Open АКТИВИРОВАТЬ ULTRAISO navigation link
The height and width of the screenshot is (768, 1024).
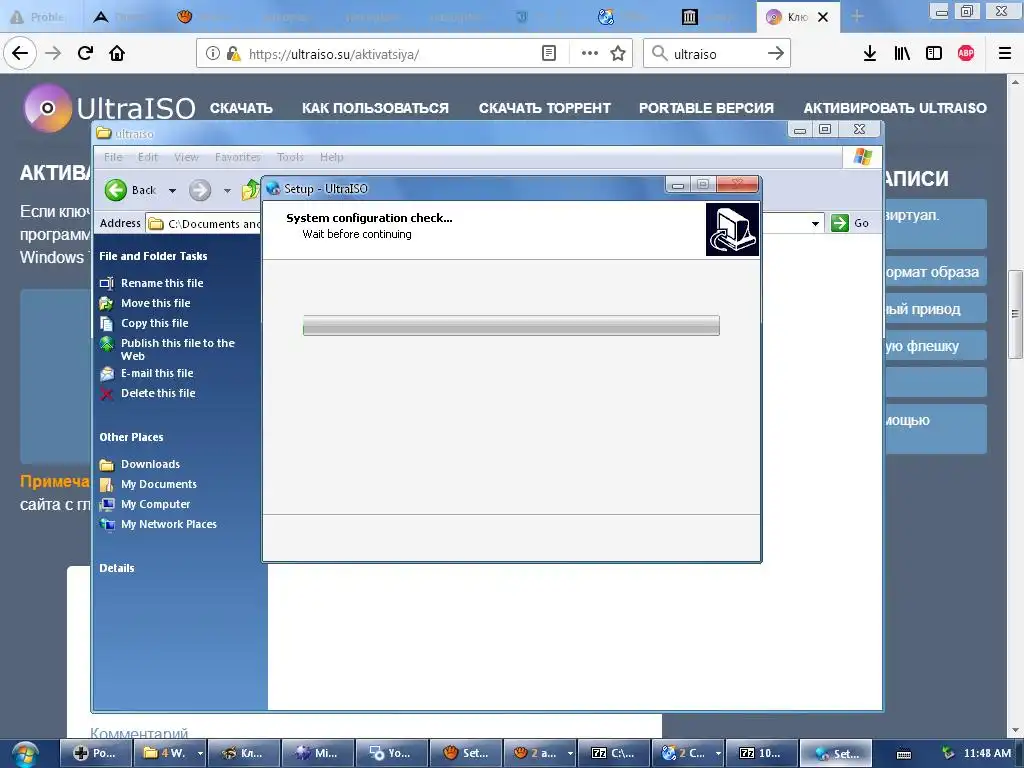pos(895,108)
